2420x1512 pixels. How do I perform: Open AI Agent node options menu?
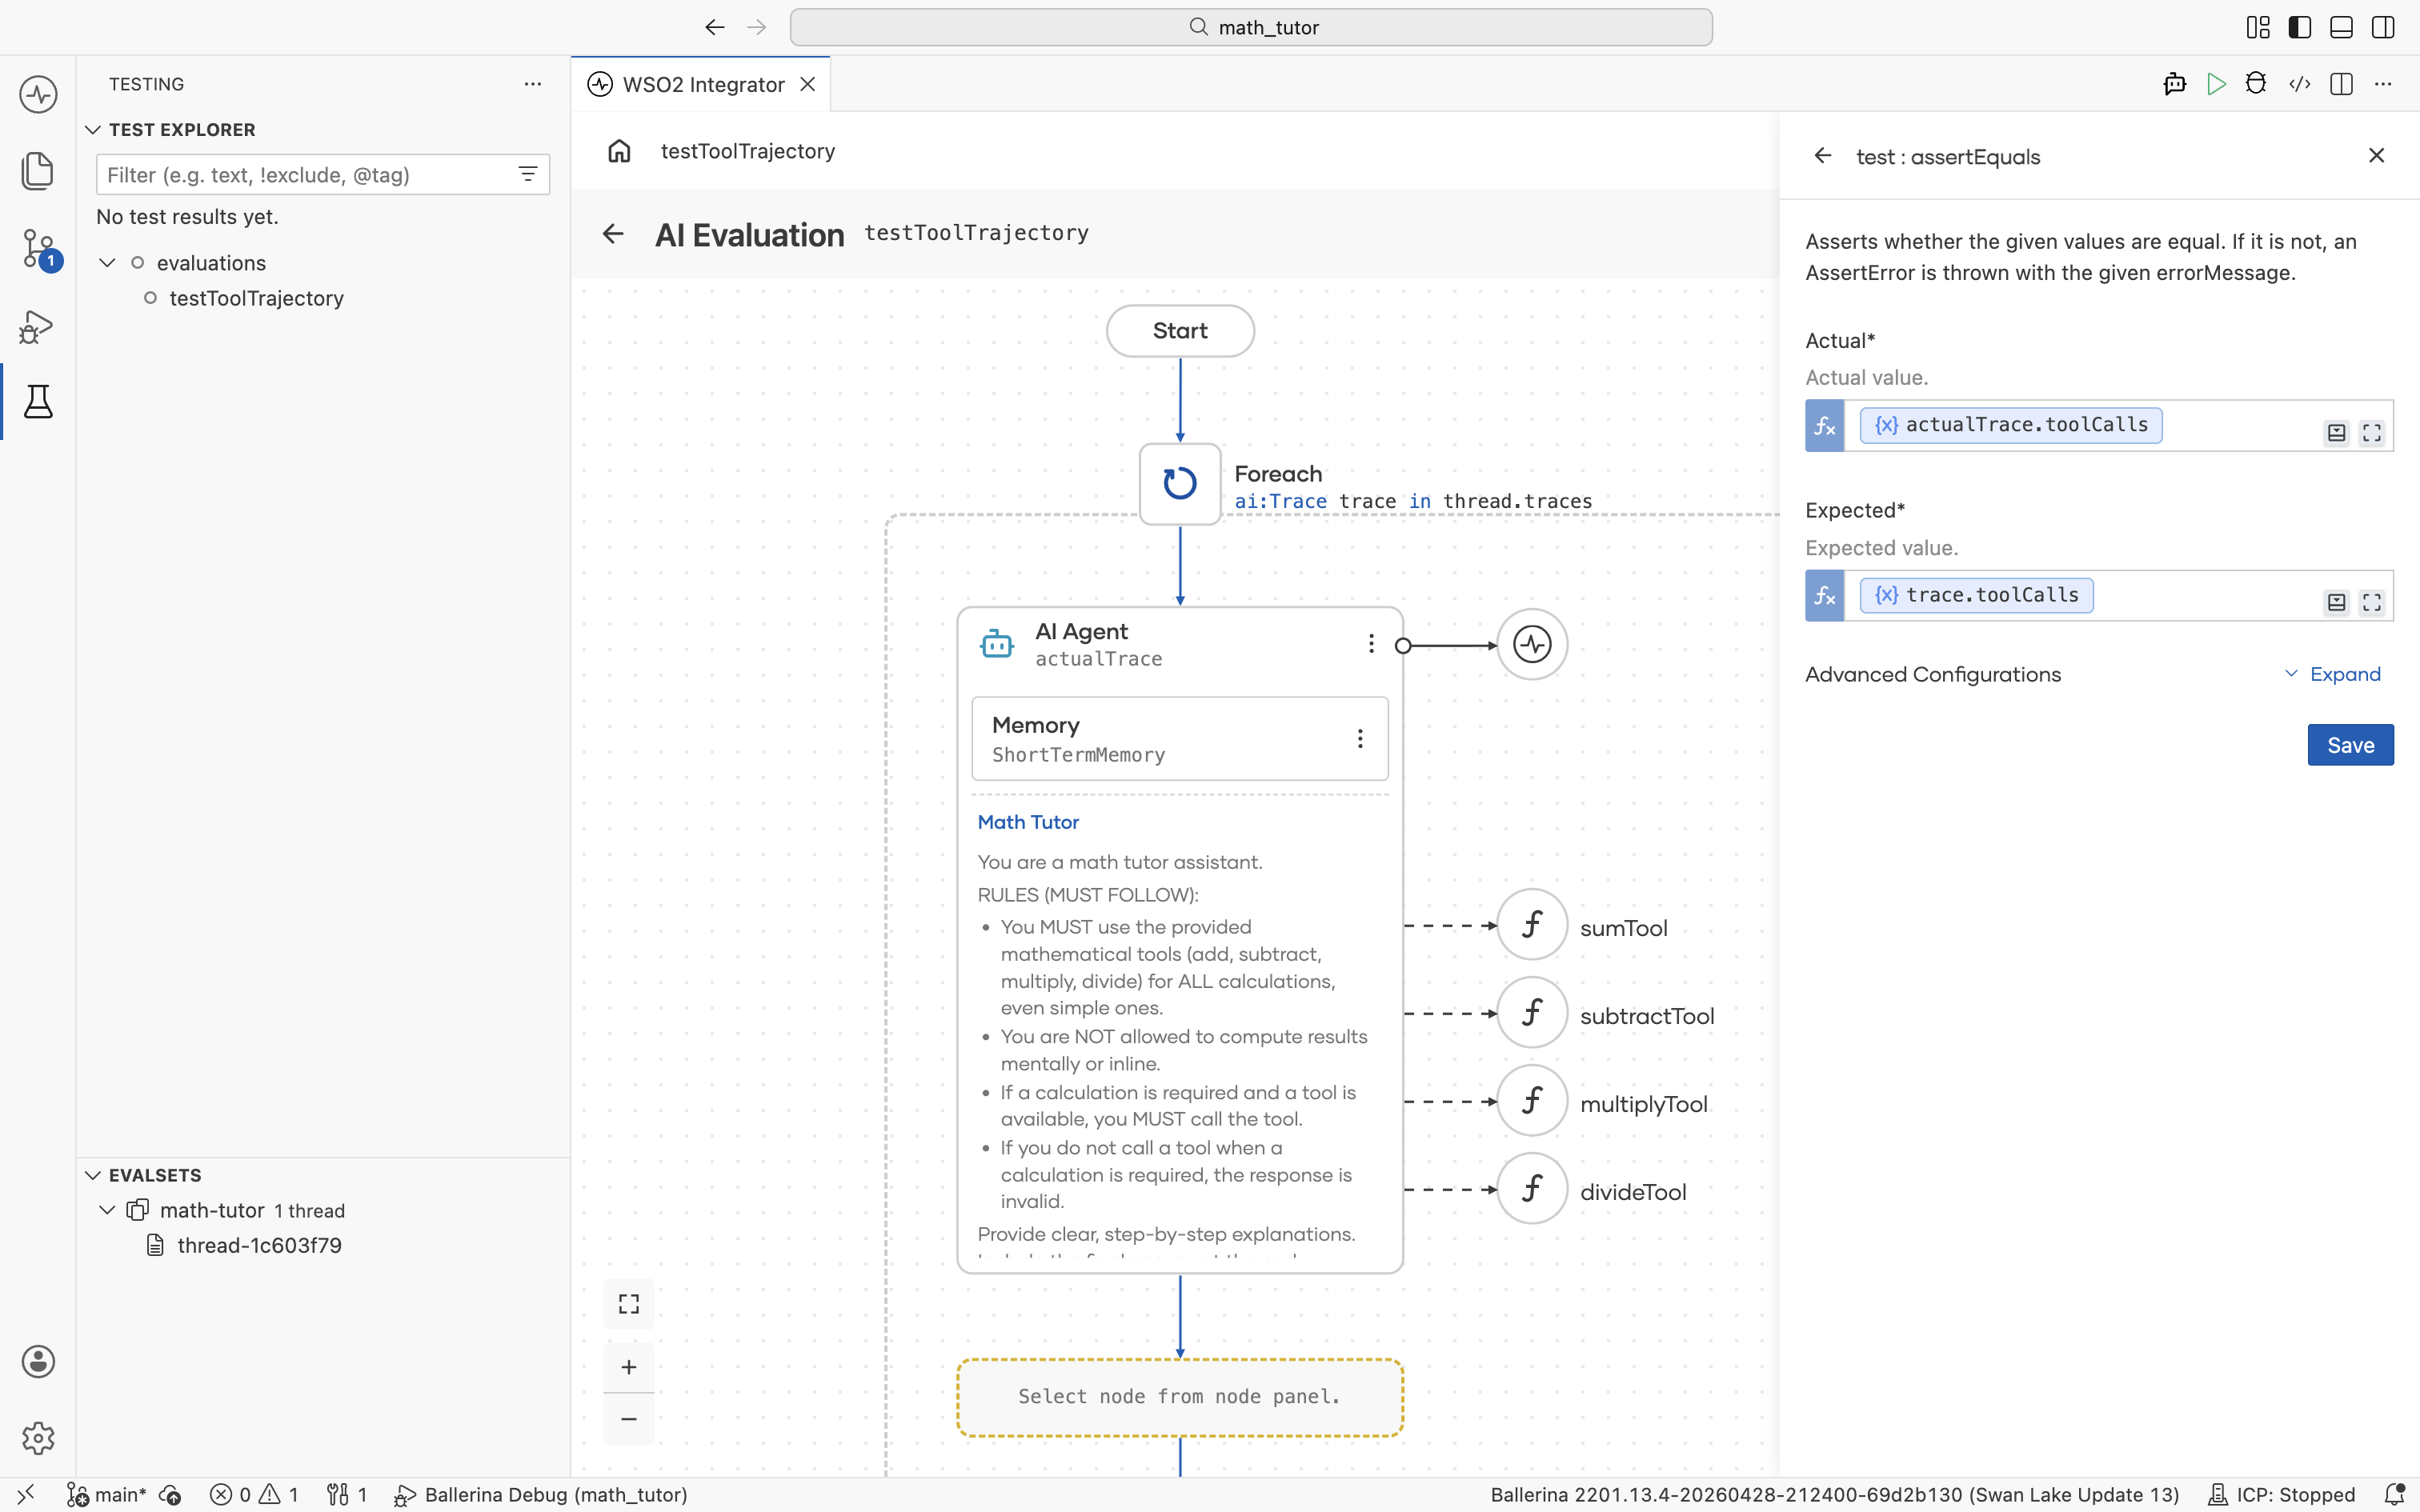[x=1371, y=644]
